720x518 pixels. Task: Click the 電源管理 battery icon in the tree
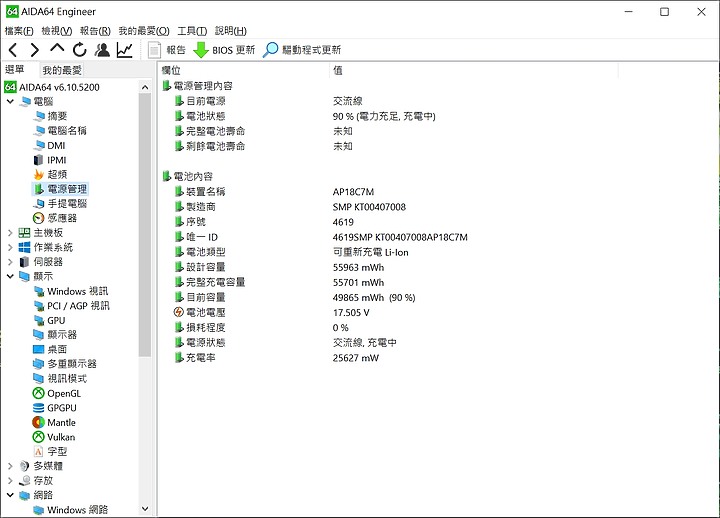[39, 189]
